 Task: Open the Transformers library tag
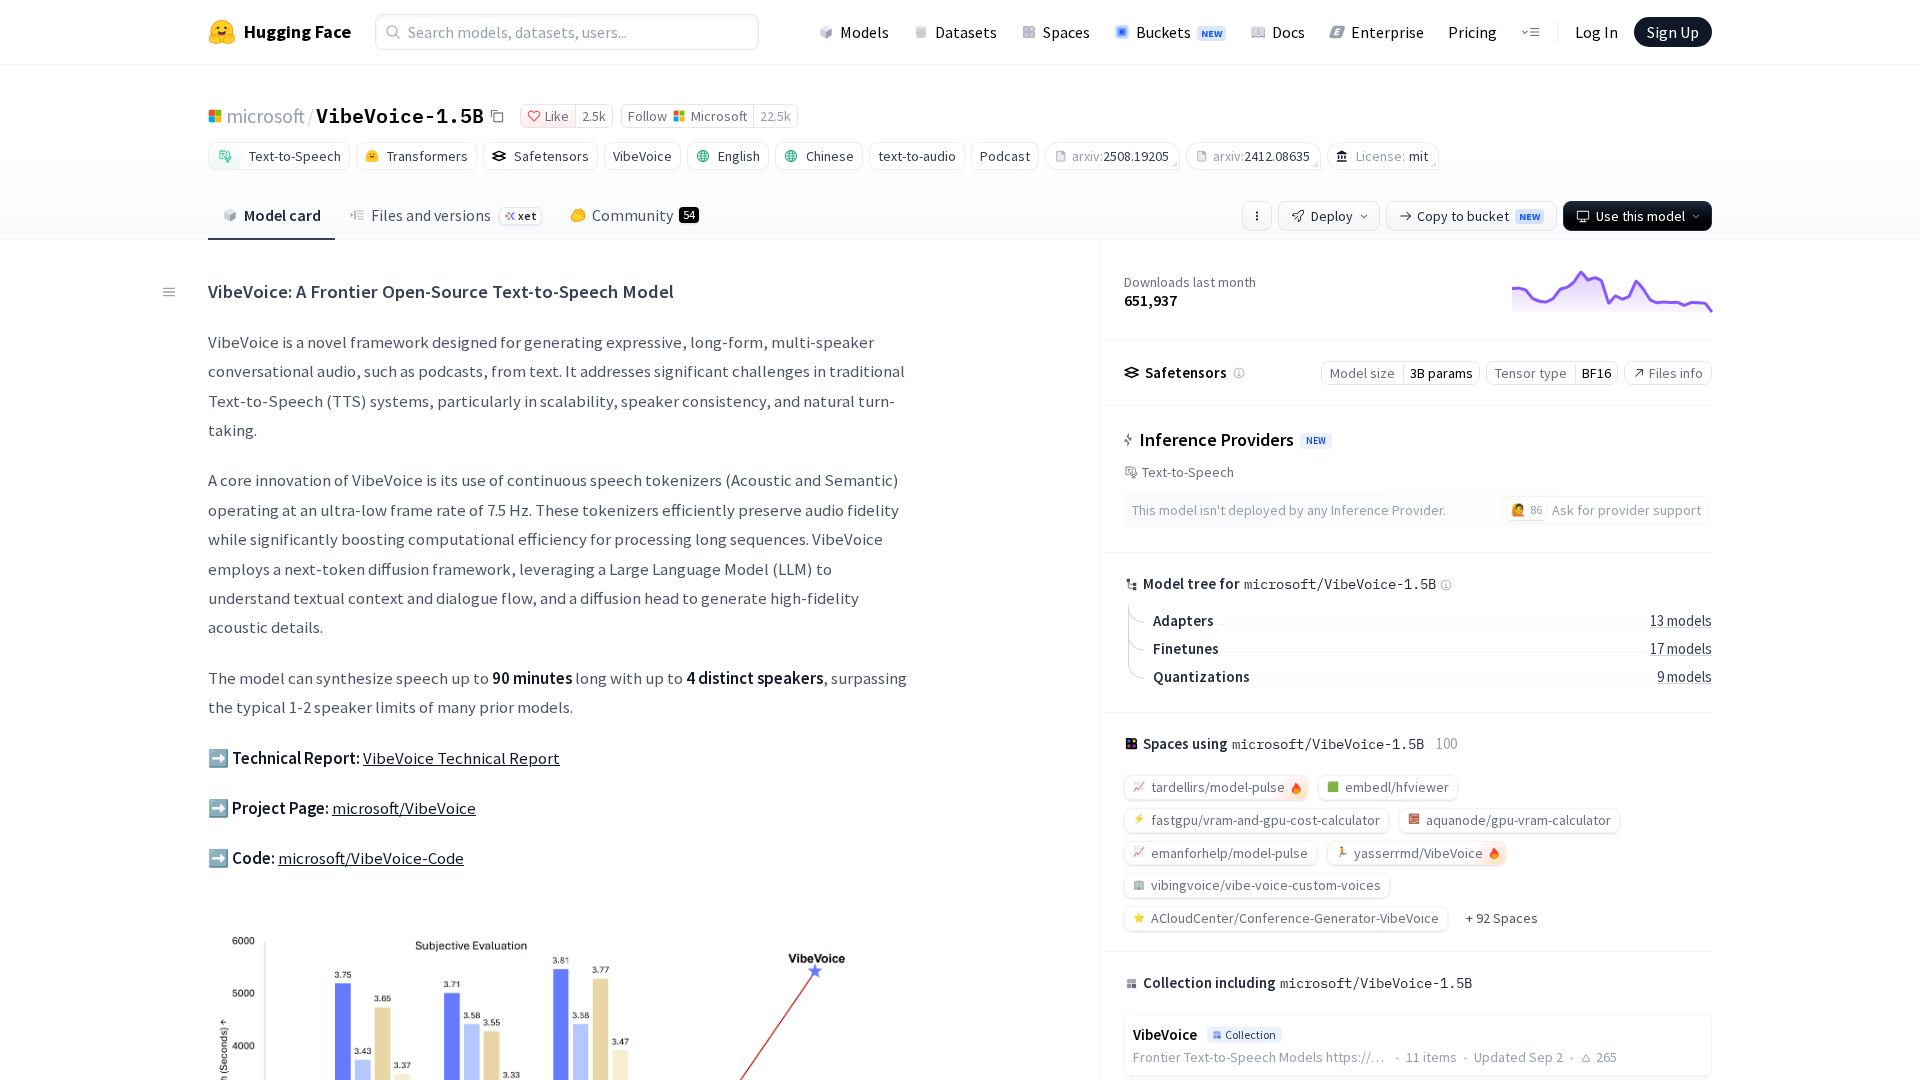(x=416, y=156)
